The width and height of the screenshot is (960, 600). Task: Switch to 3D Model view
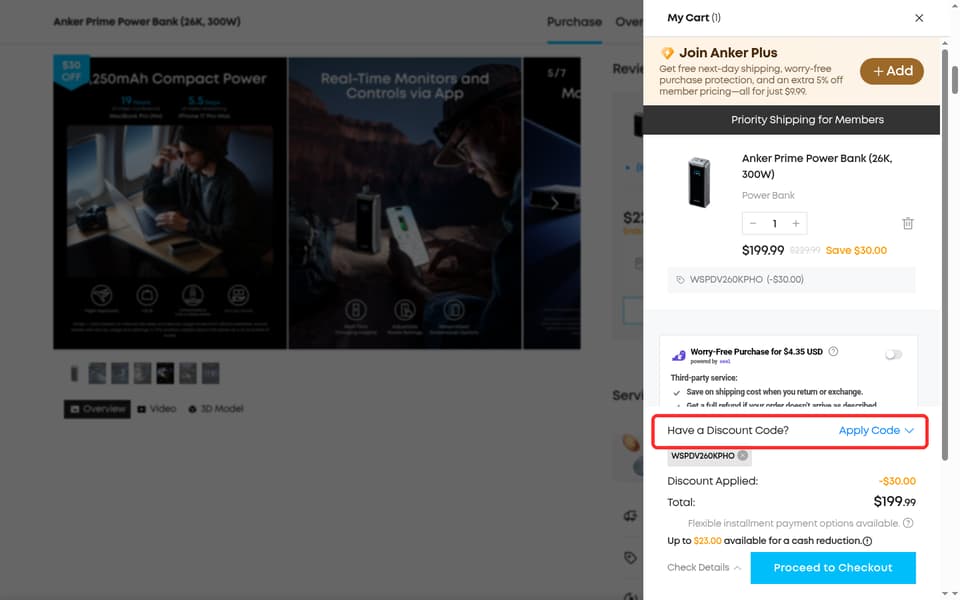pyautogui.click(x=216, y=409)
